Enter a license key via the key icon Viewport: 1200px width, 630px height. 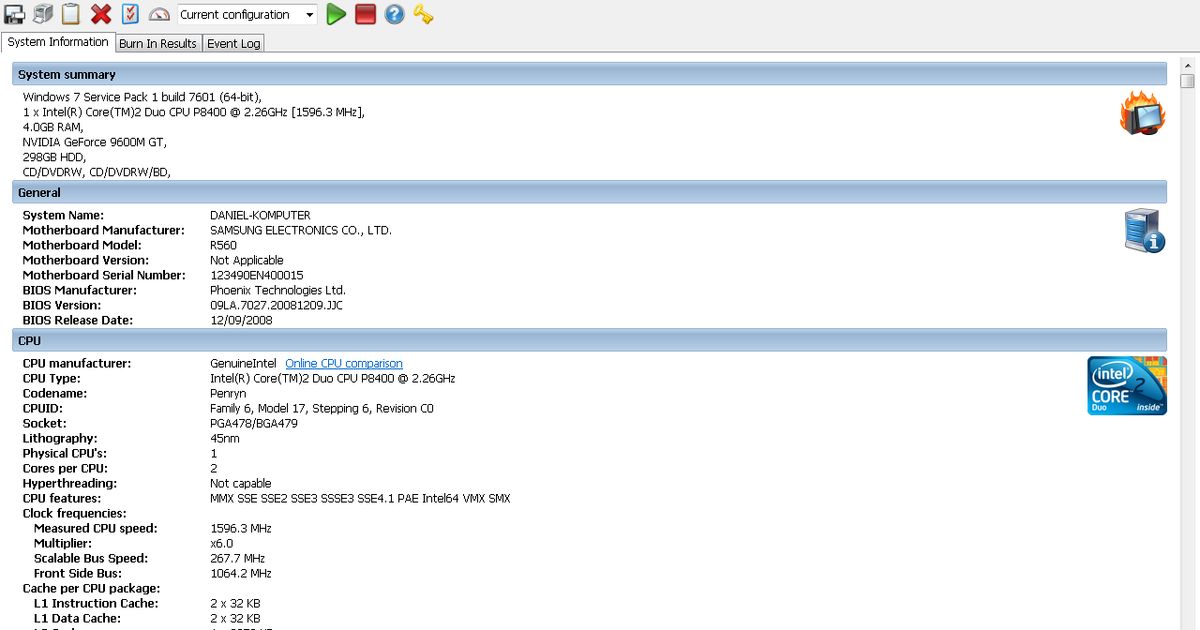(x=423, y=14)
